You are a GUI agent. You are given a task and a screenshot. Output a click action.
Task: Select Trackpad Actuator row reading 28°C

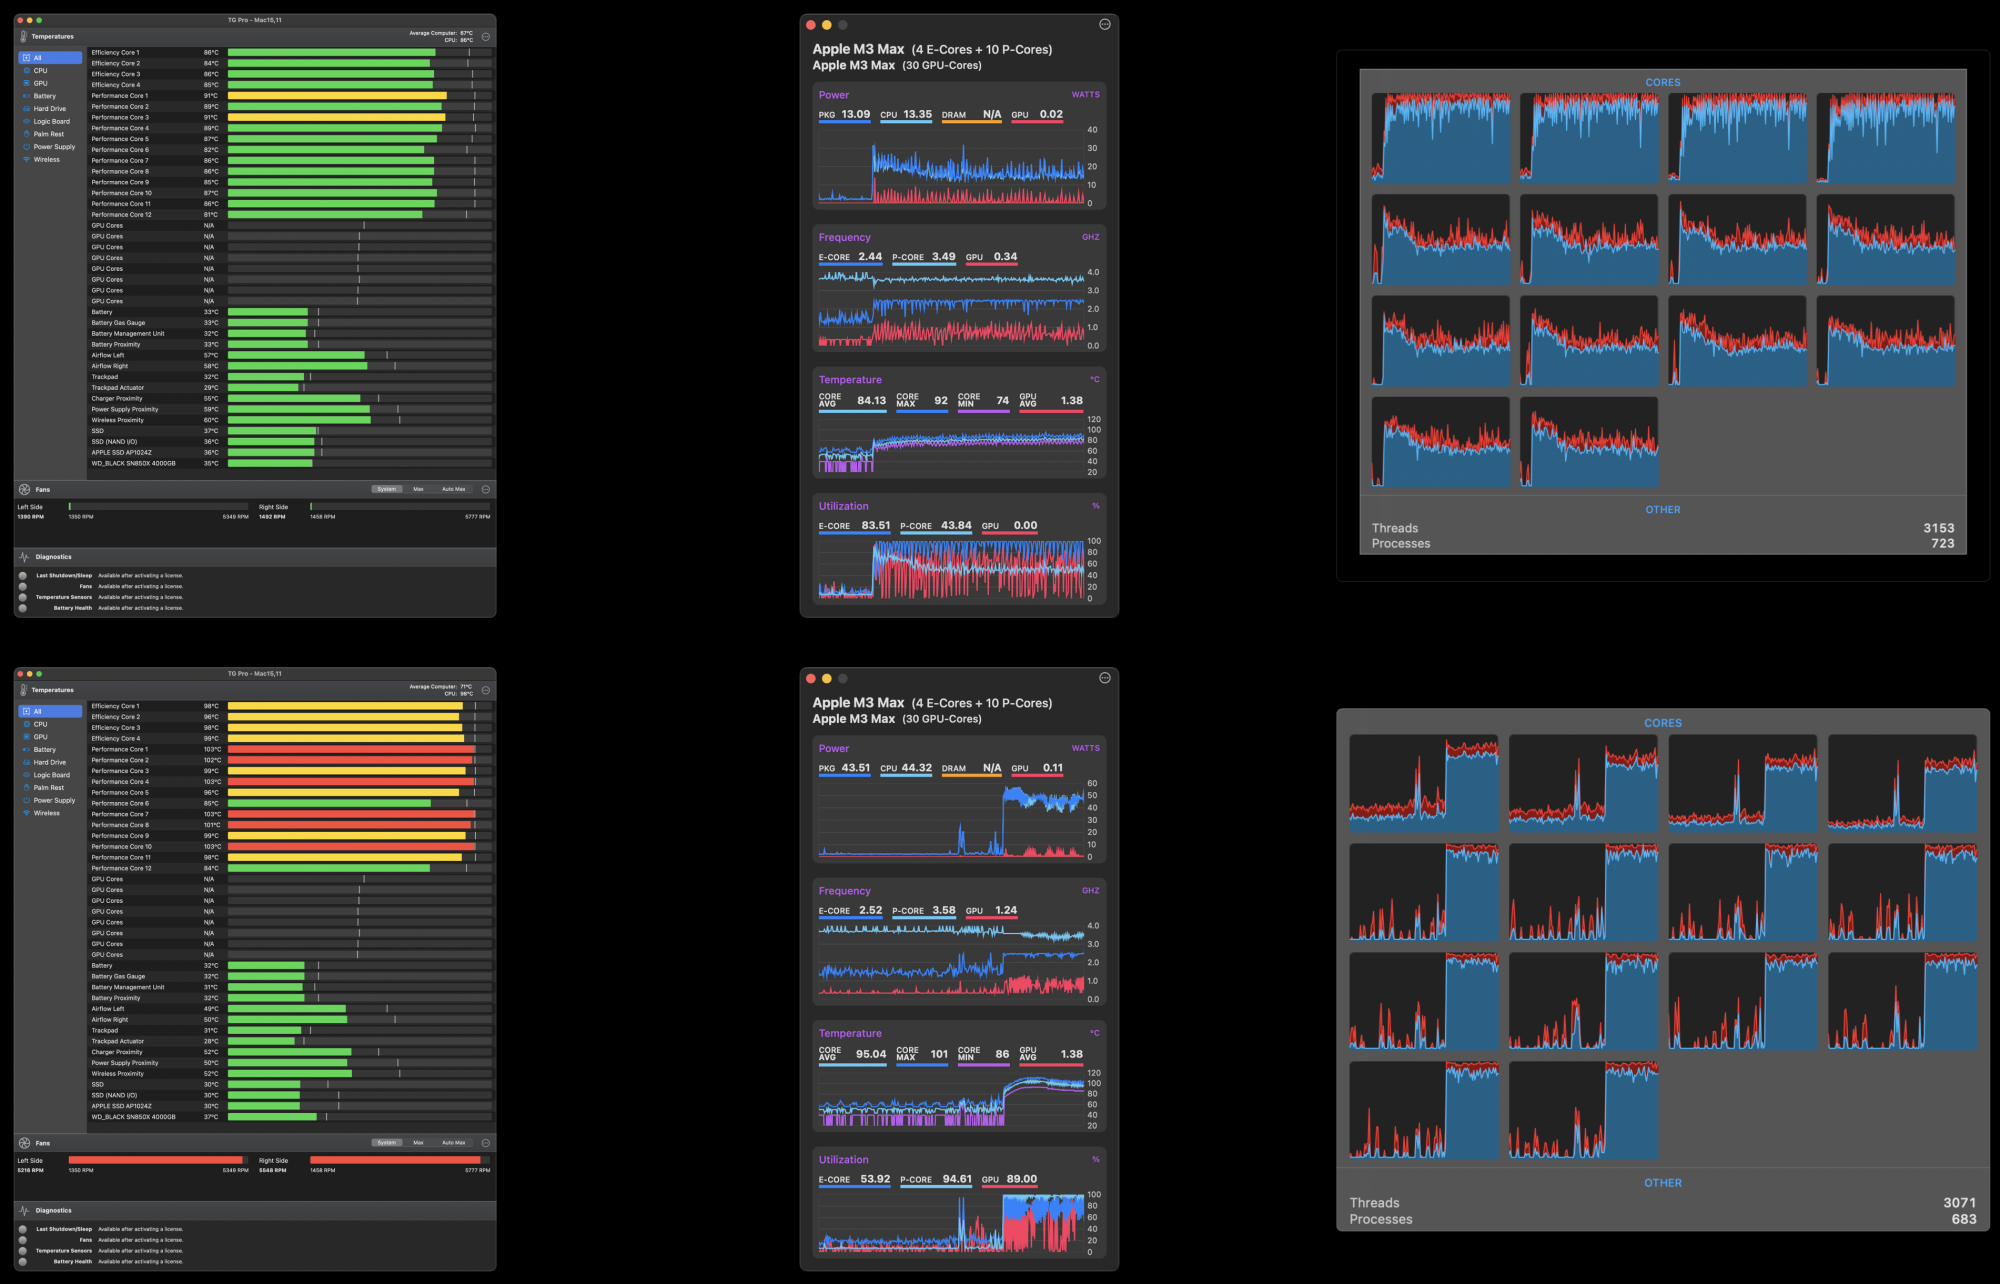pyautogui.click(x=290, y=1041)
